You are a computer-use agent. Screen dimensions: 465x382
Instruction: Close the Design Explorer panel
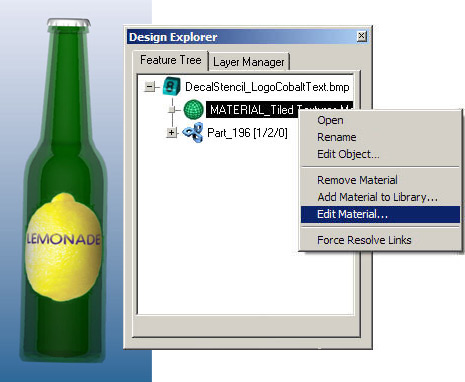[x=362, y=36]
